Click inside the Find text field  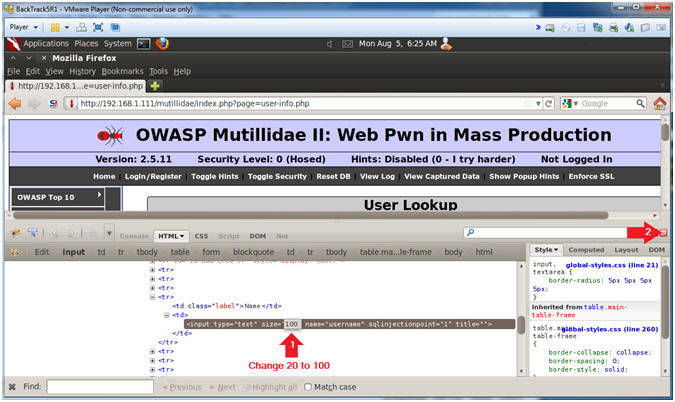point(100,387)
